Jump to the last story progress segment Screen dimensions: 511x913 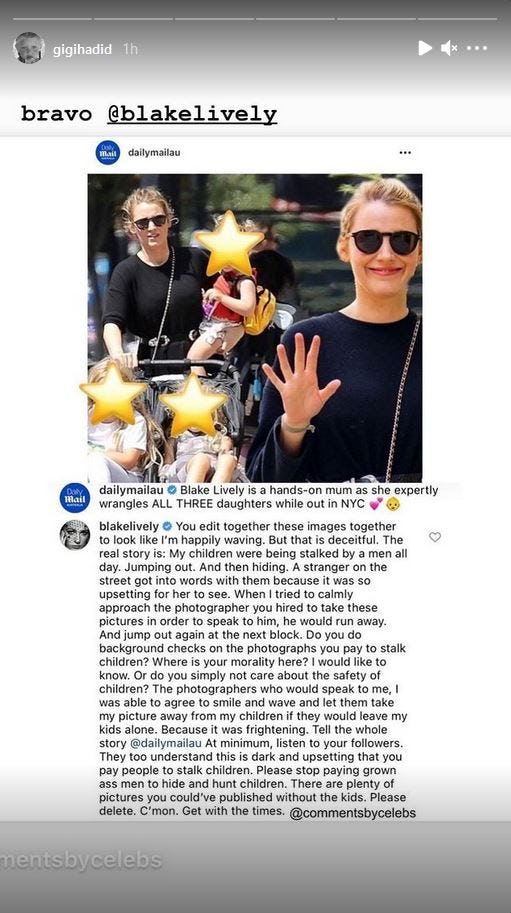pyautogui.click(x=457, y=19)
